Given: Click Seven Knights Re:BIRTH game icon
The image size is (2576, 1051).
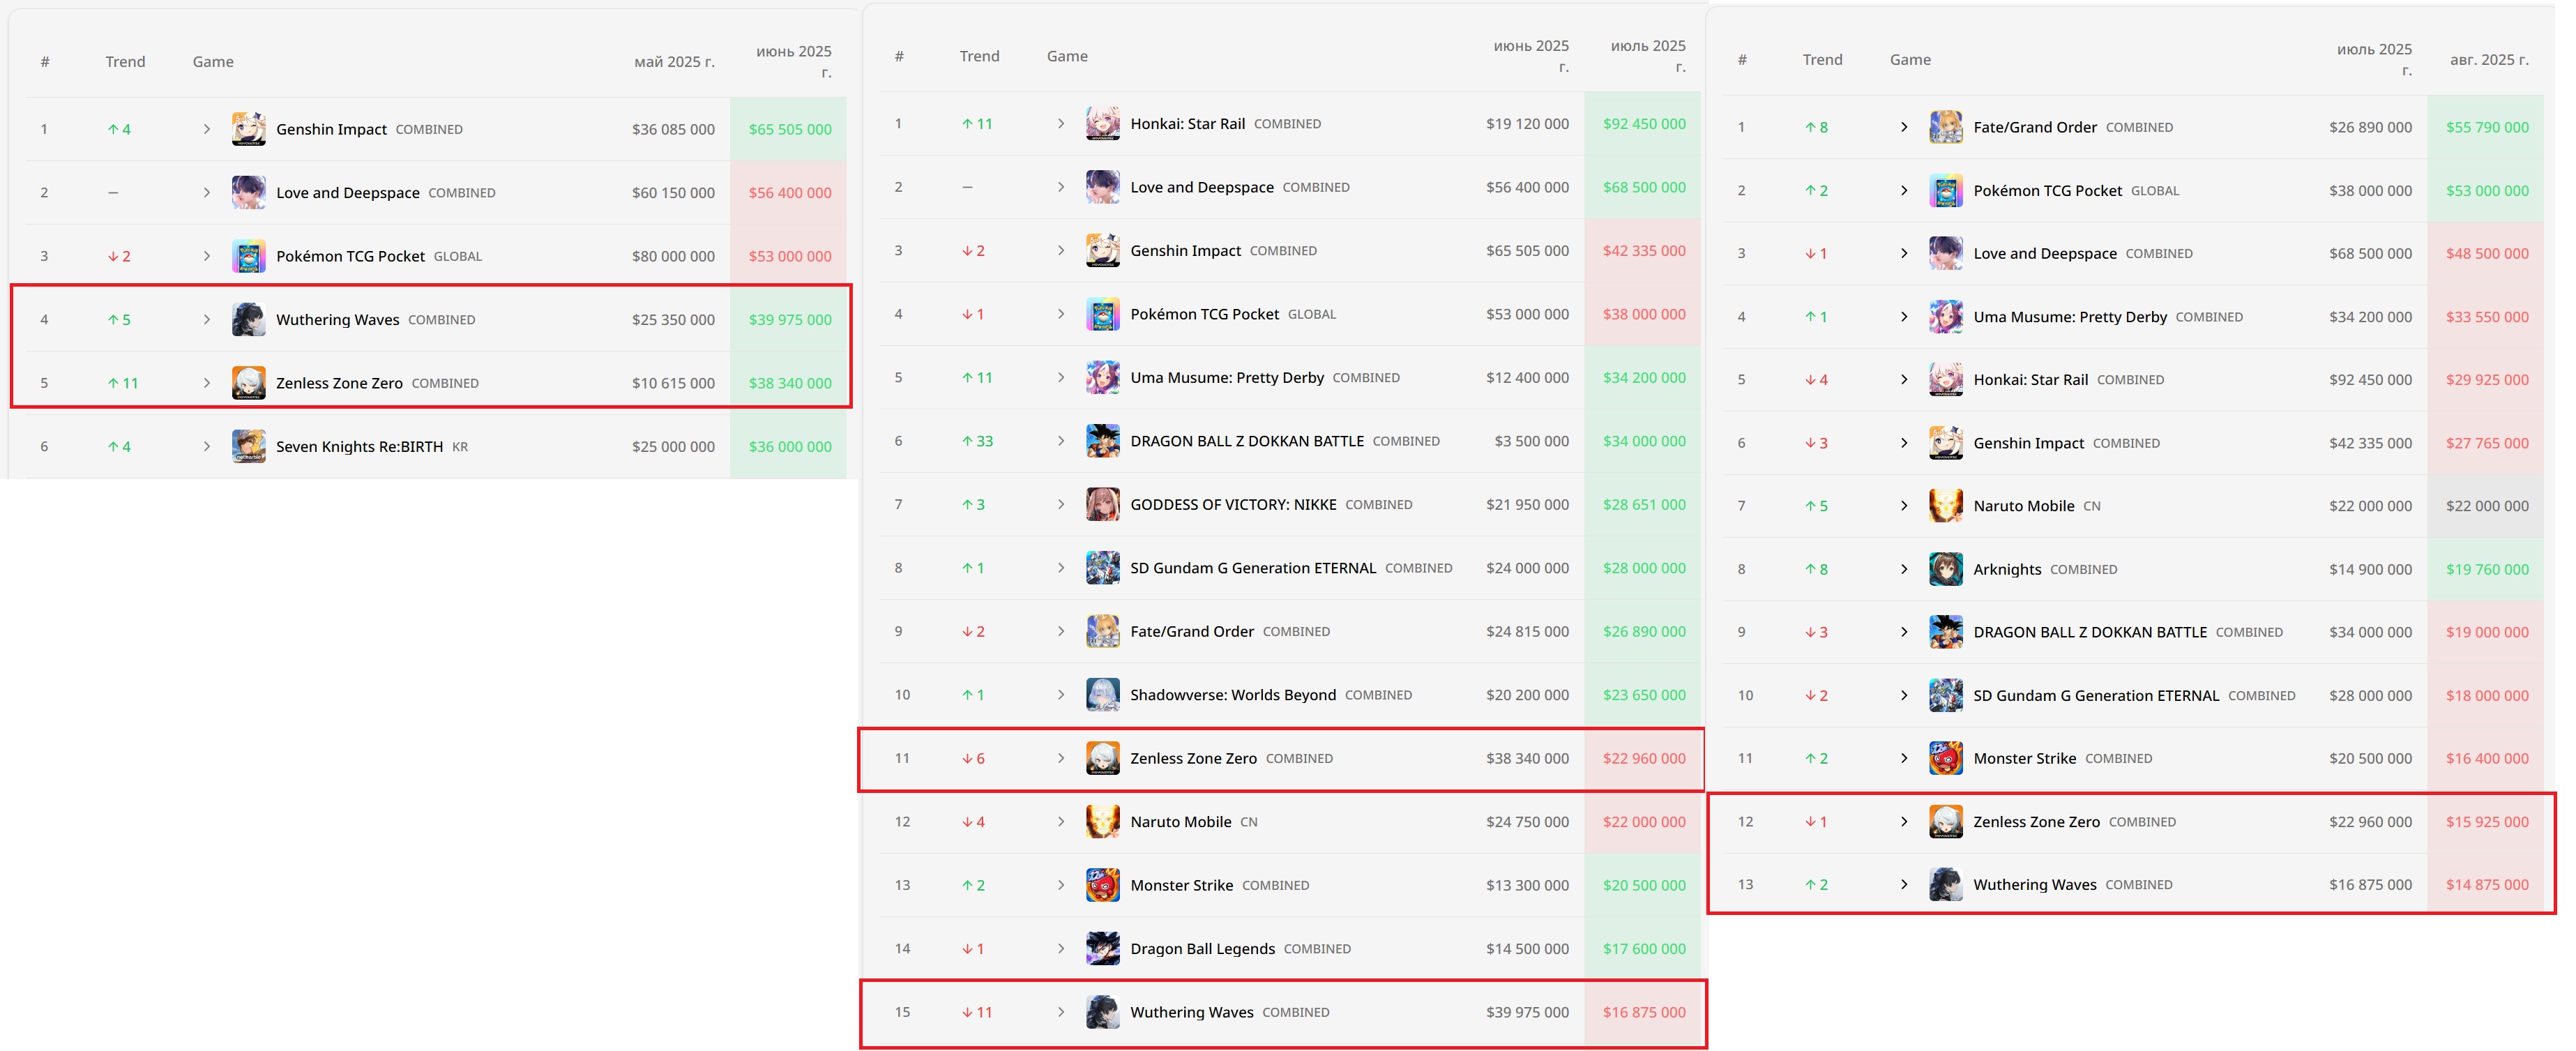Looking at the screenshot, I should 248,446.
